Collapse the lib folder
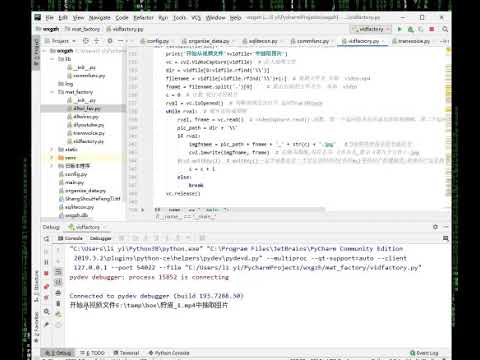This screenshot has width=480, height=360. [x=52, y=59]
